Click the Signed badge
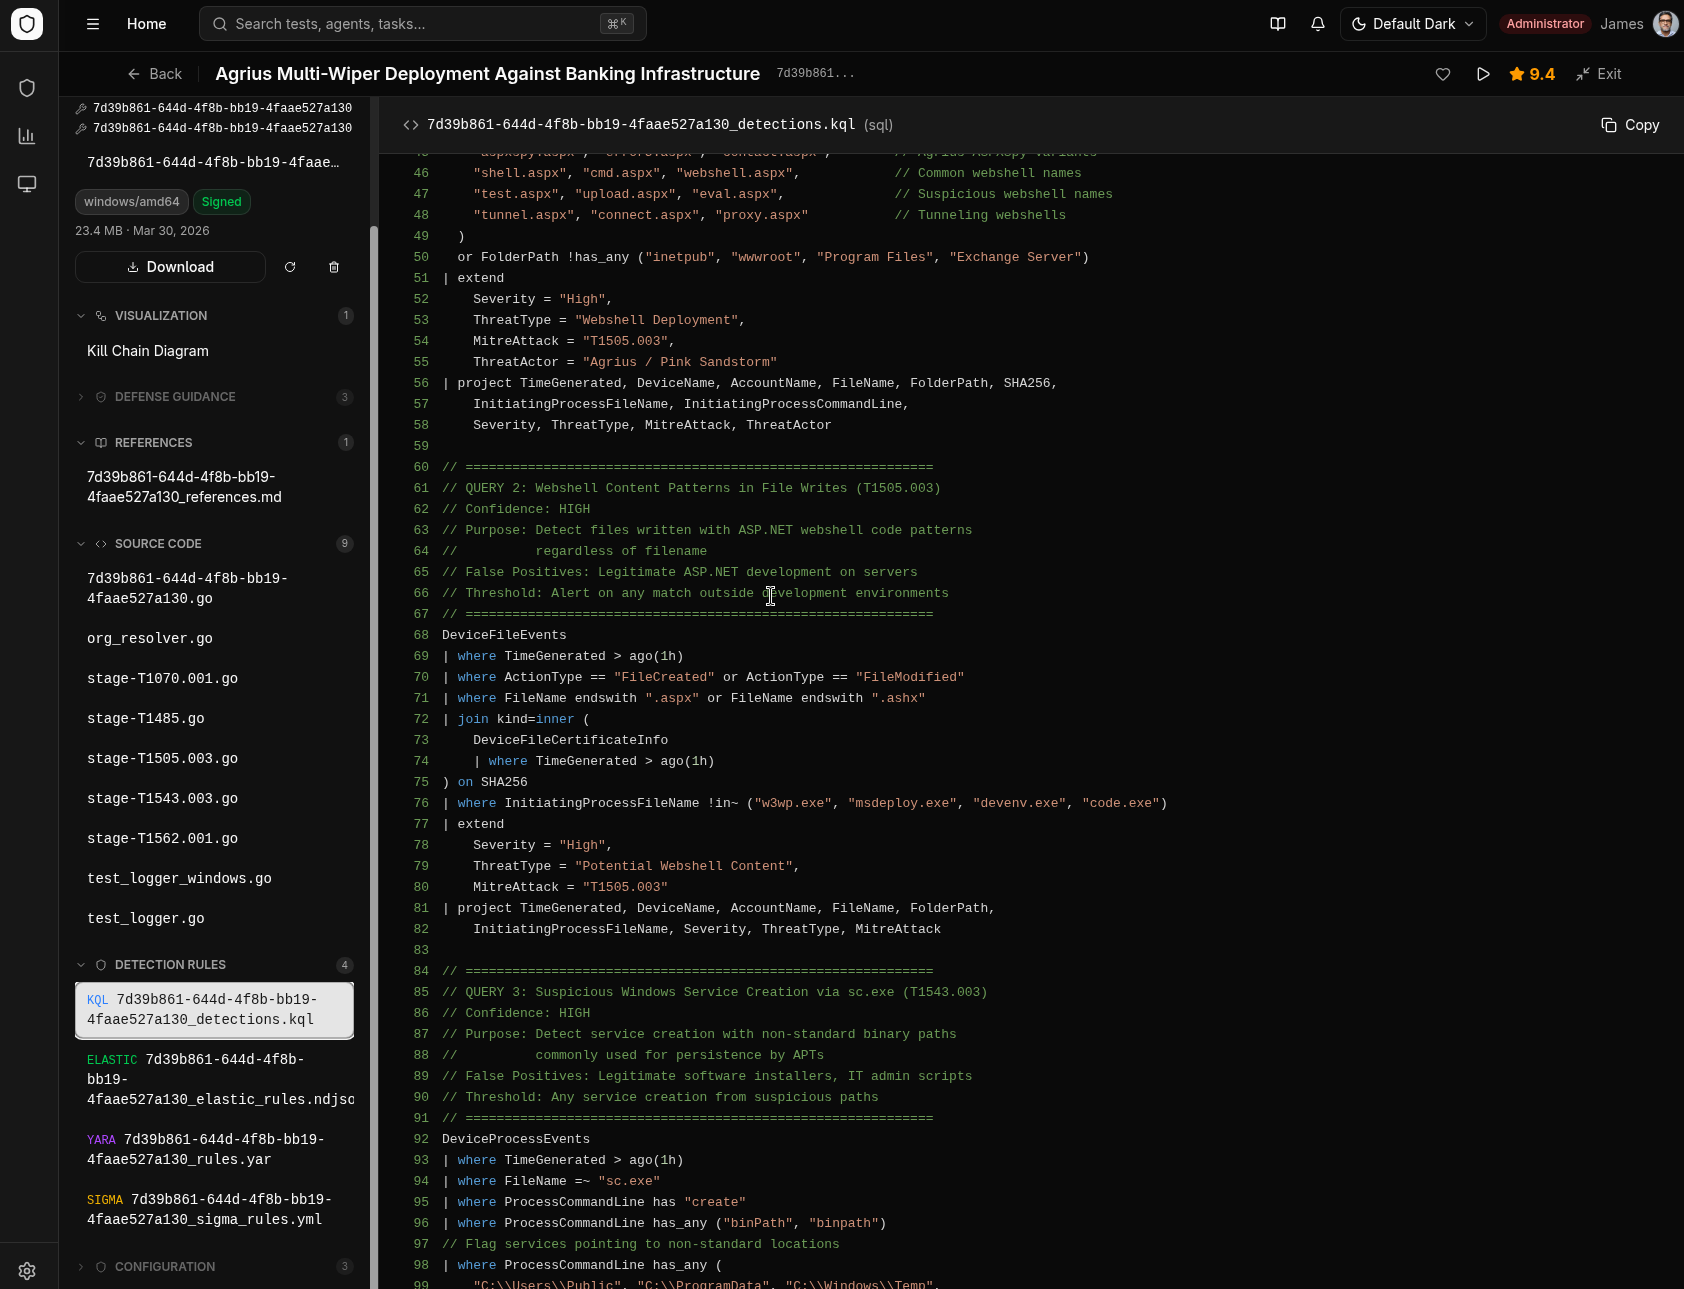1684x1289 pixels. 222,202
